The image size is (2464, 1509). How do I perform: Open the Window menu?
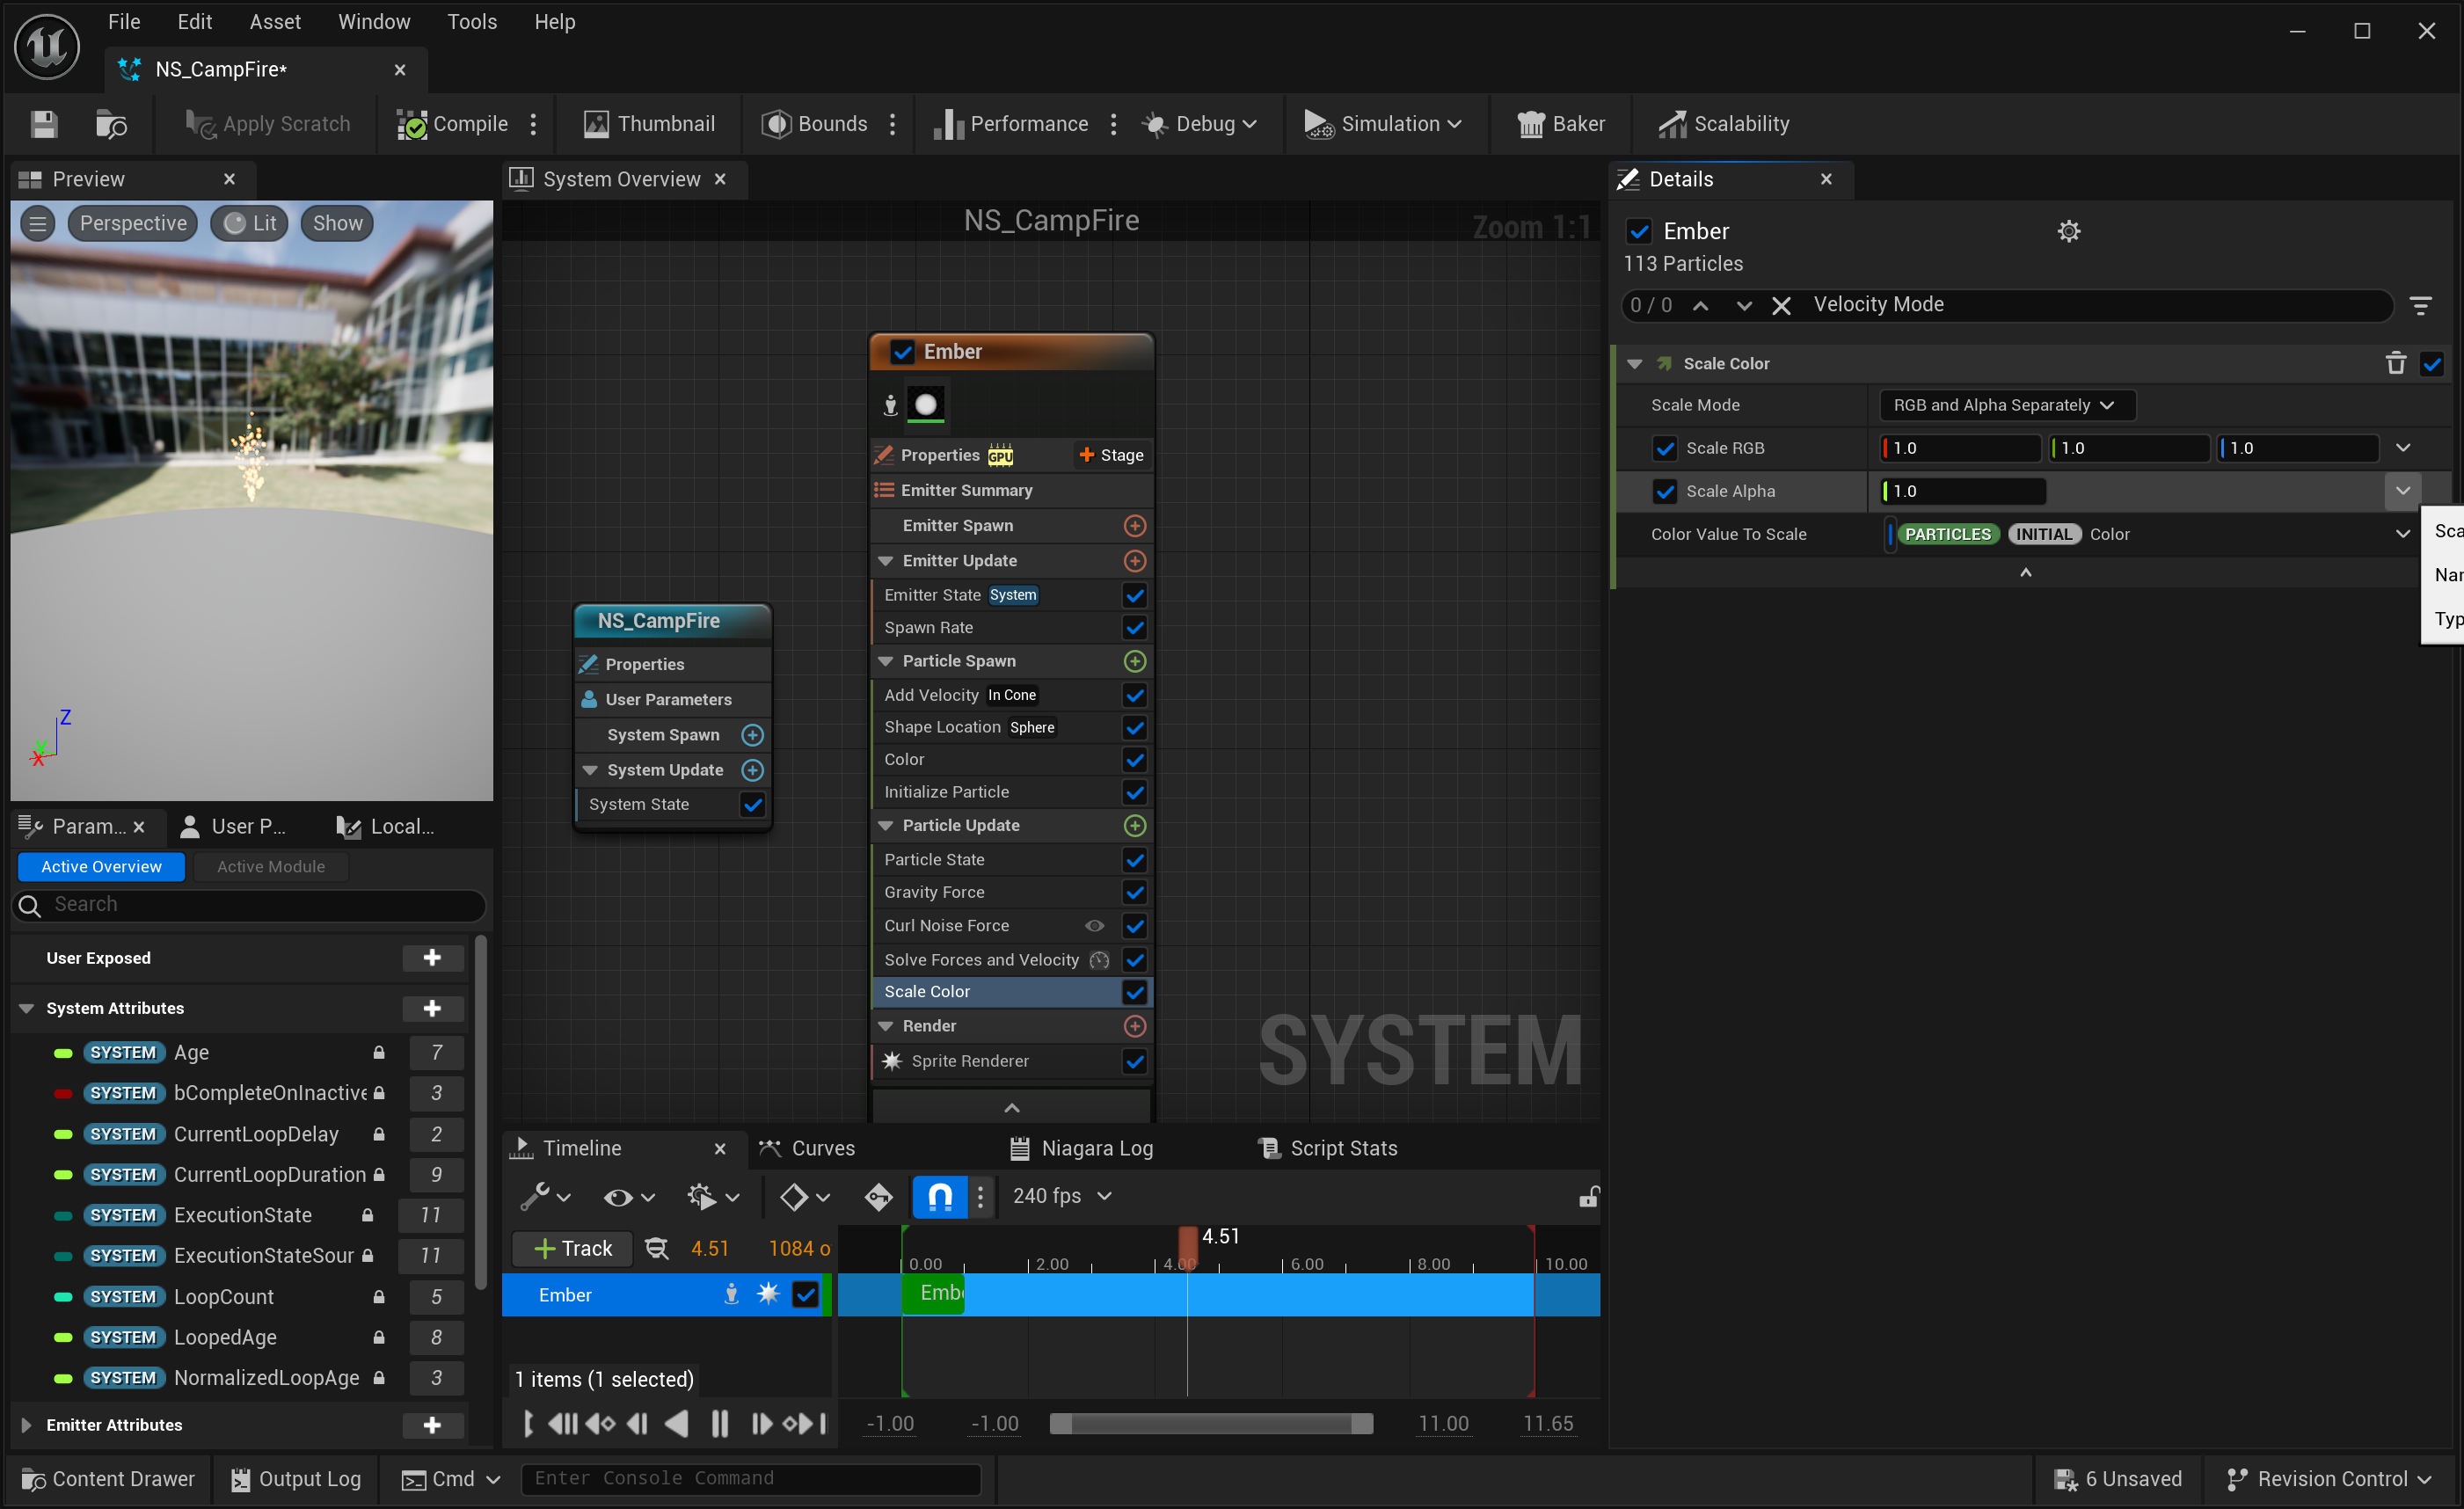[x=373, y=22]
